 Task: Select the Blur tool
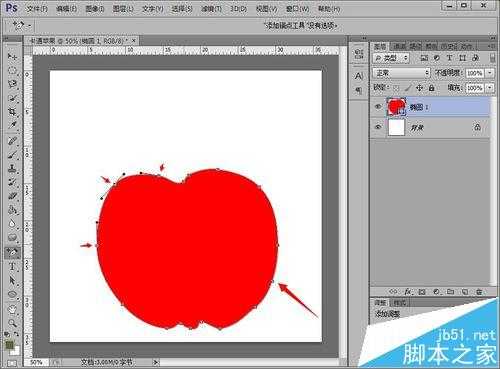(x=12, y=224)
